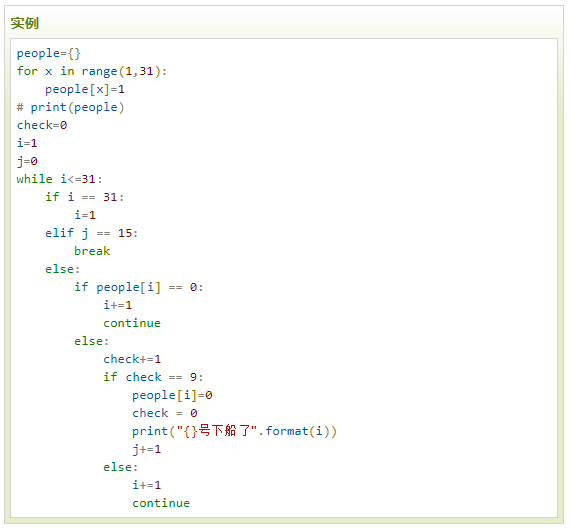The width and height of the screenshot is (571, 532).
Task: Click the last continue statement
Action: click(161, 503)
